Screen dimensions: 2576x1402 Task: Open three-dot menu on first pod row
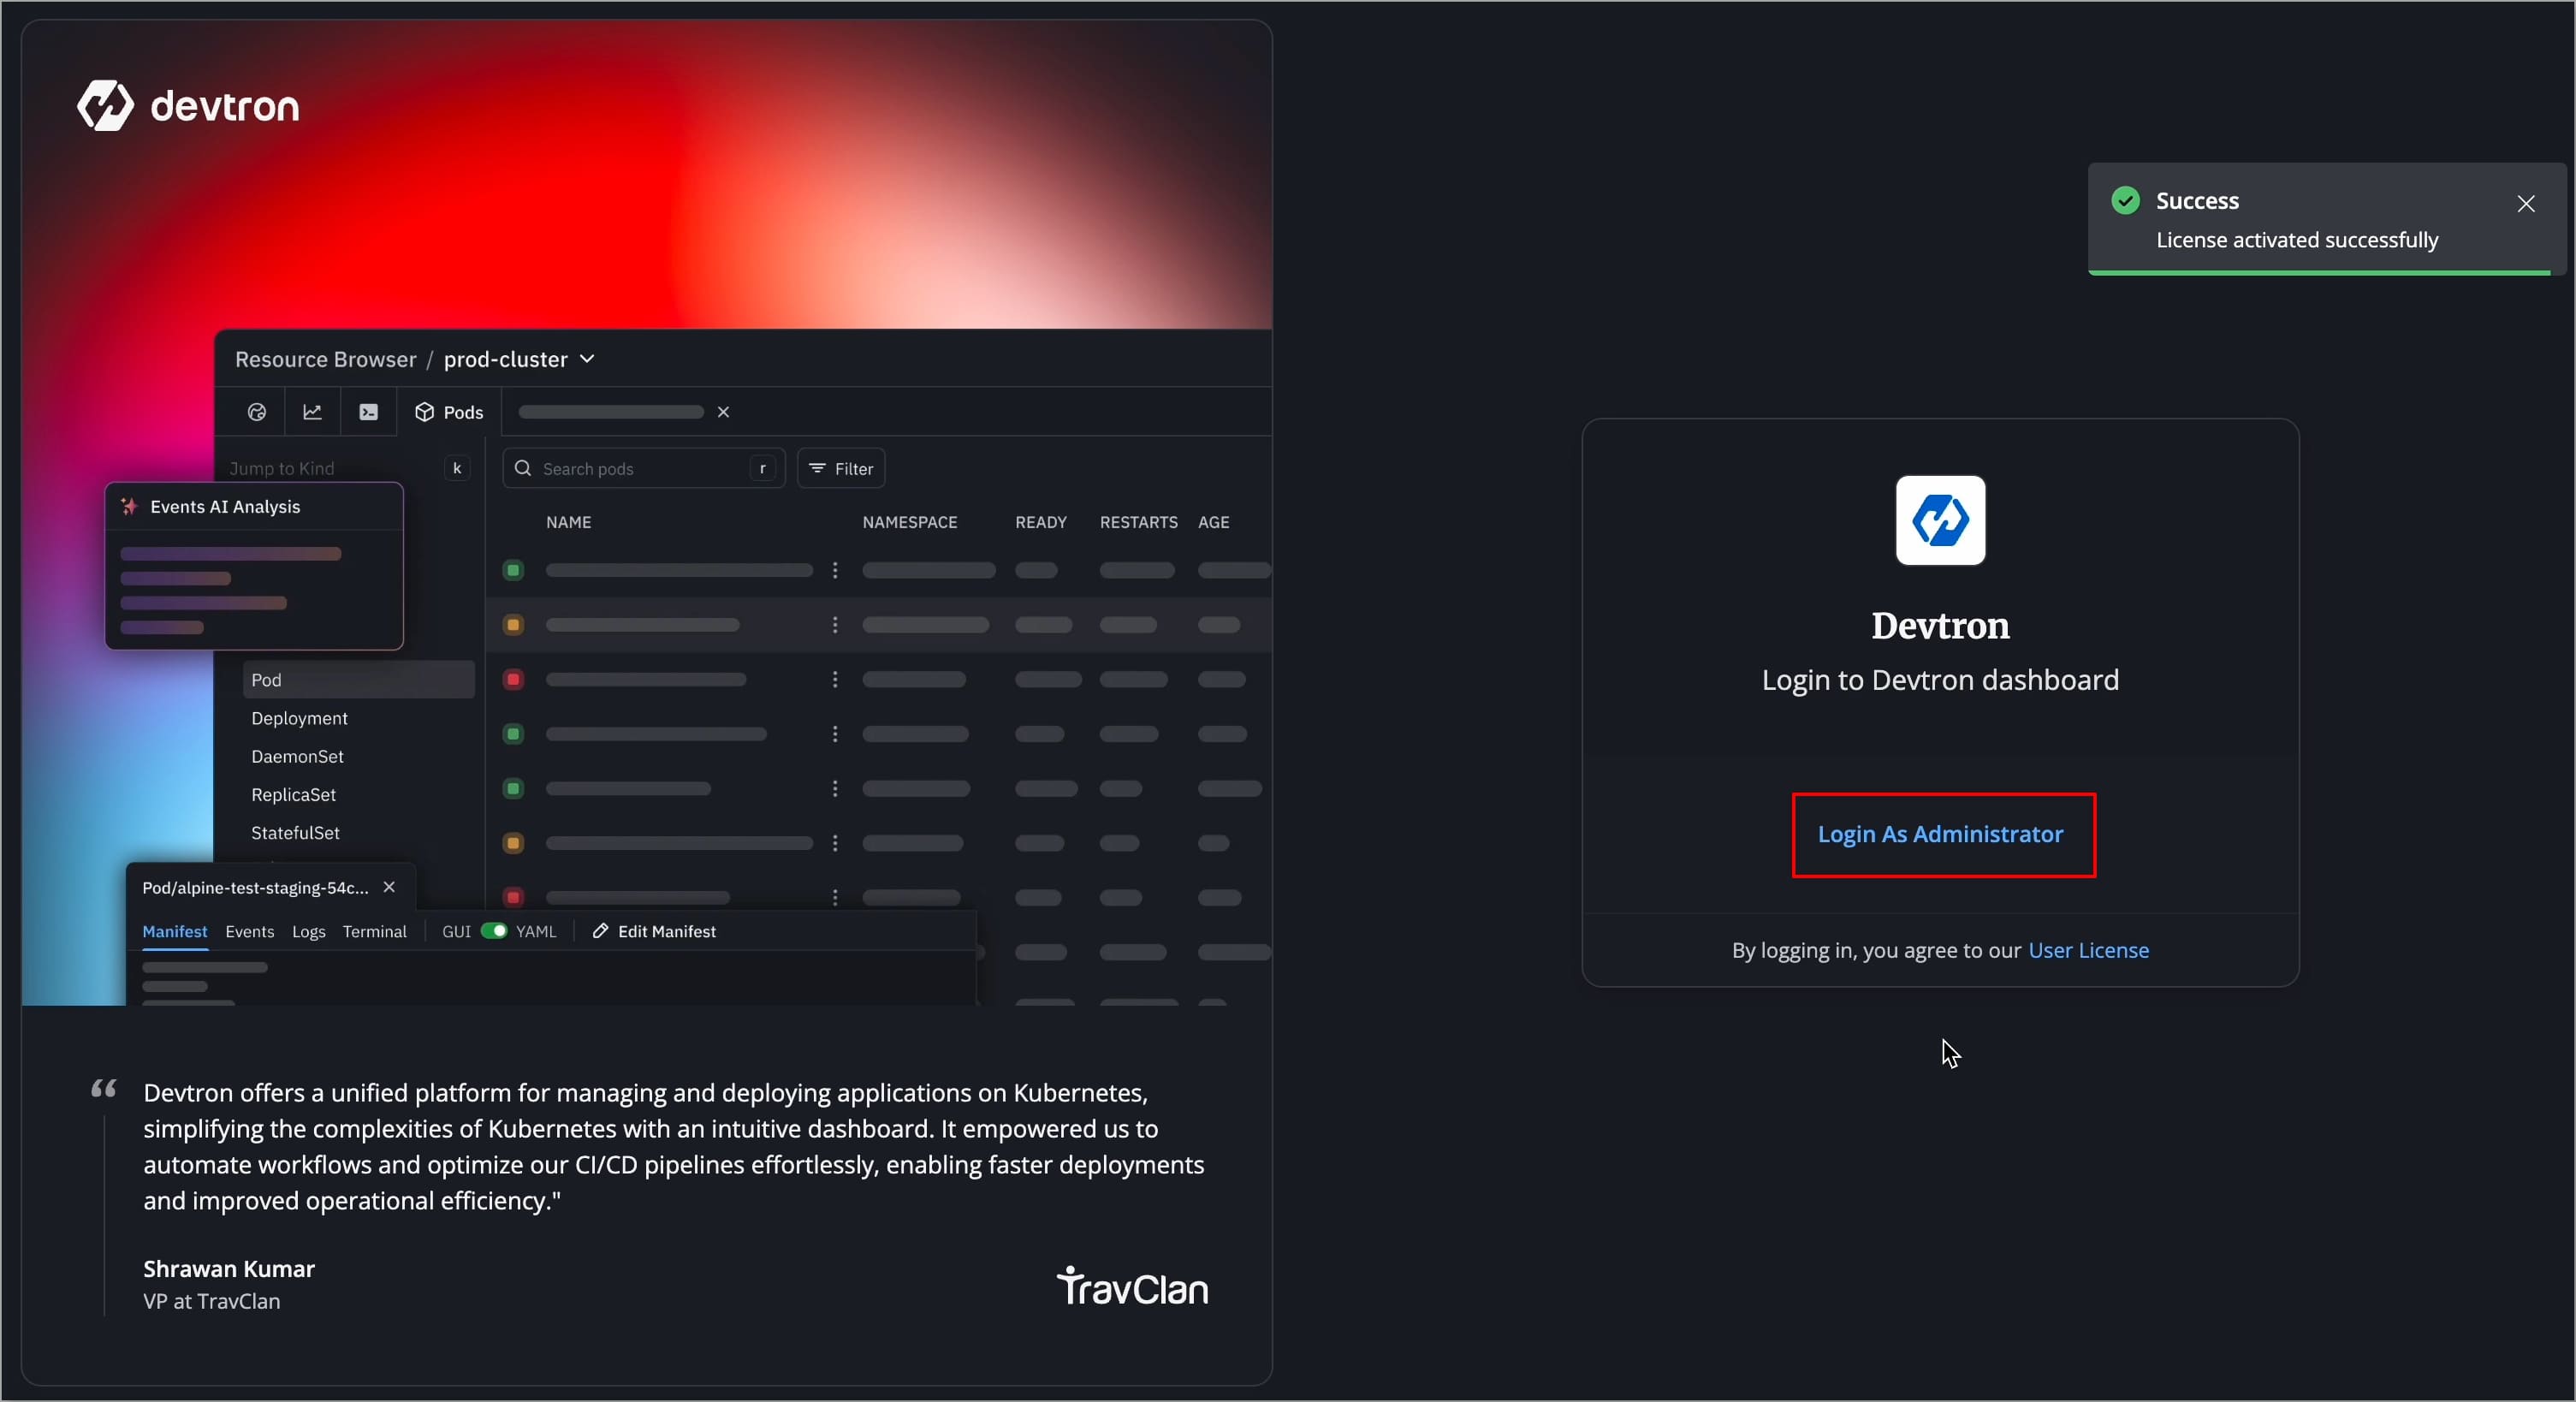835,570
